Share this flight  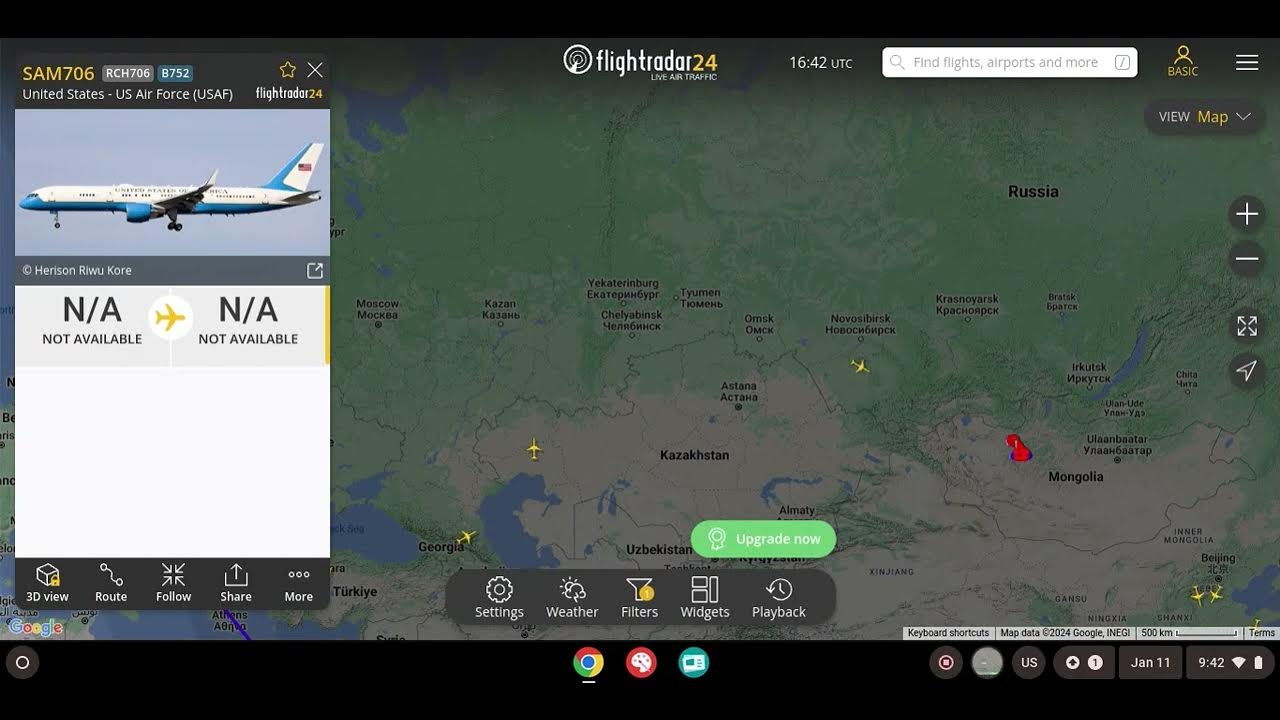(236, 583)
